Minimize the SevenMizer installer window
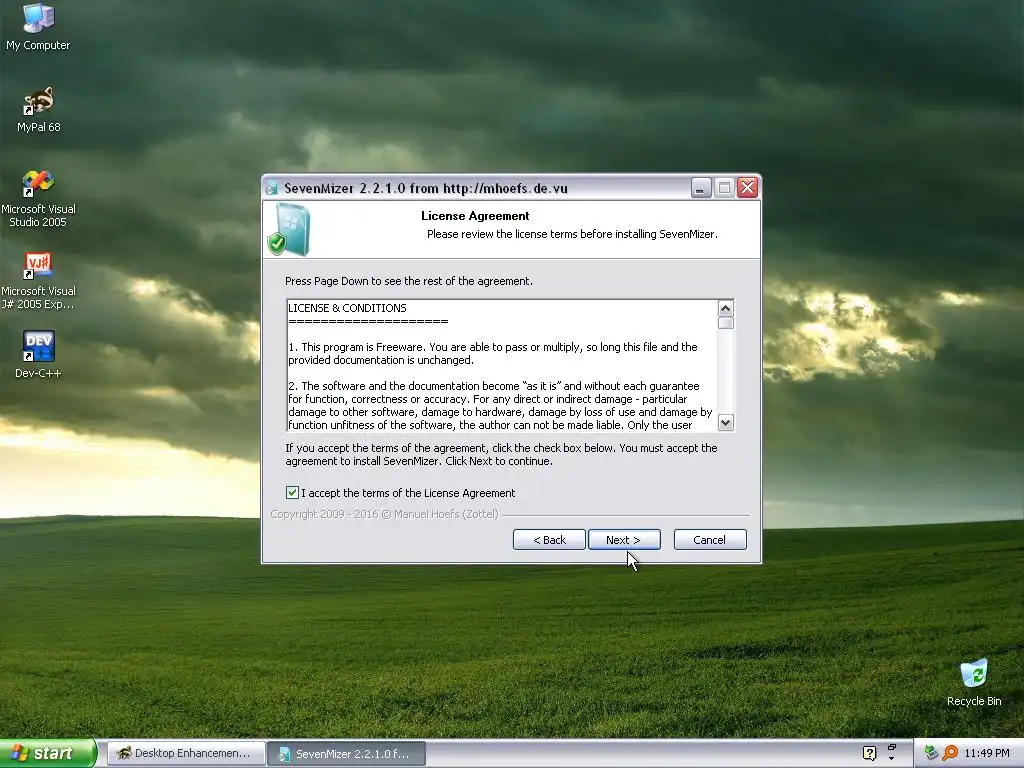Viewport: 1024px width, 768px height. click(x=701, y=188)
